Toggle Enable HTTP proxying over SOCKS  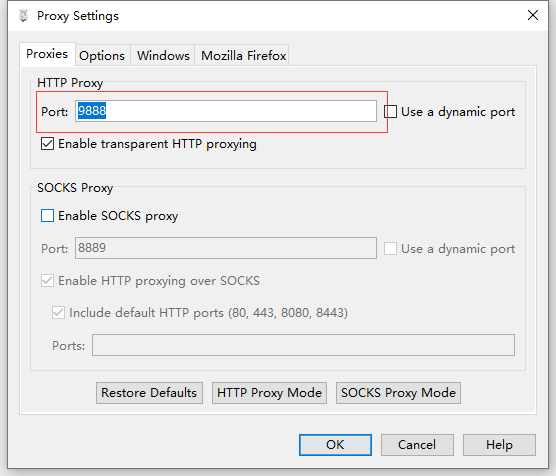[48, 281]
